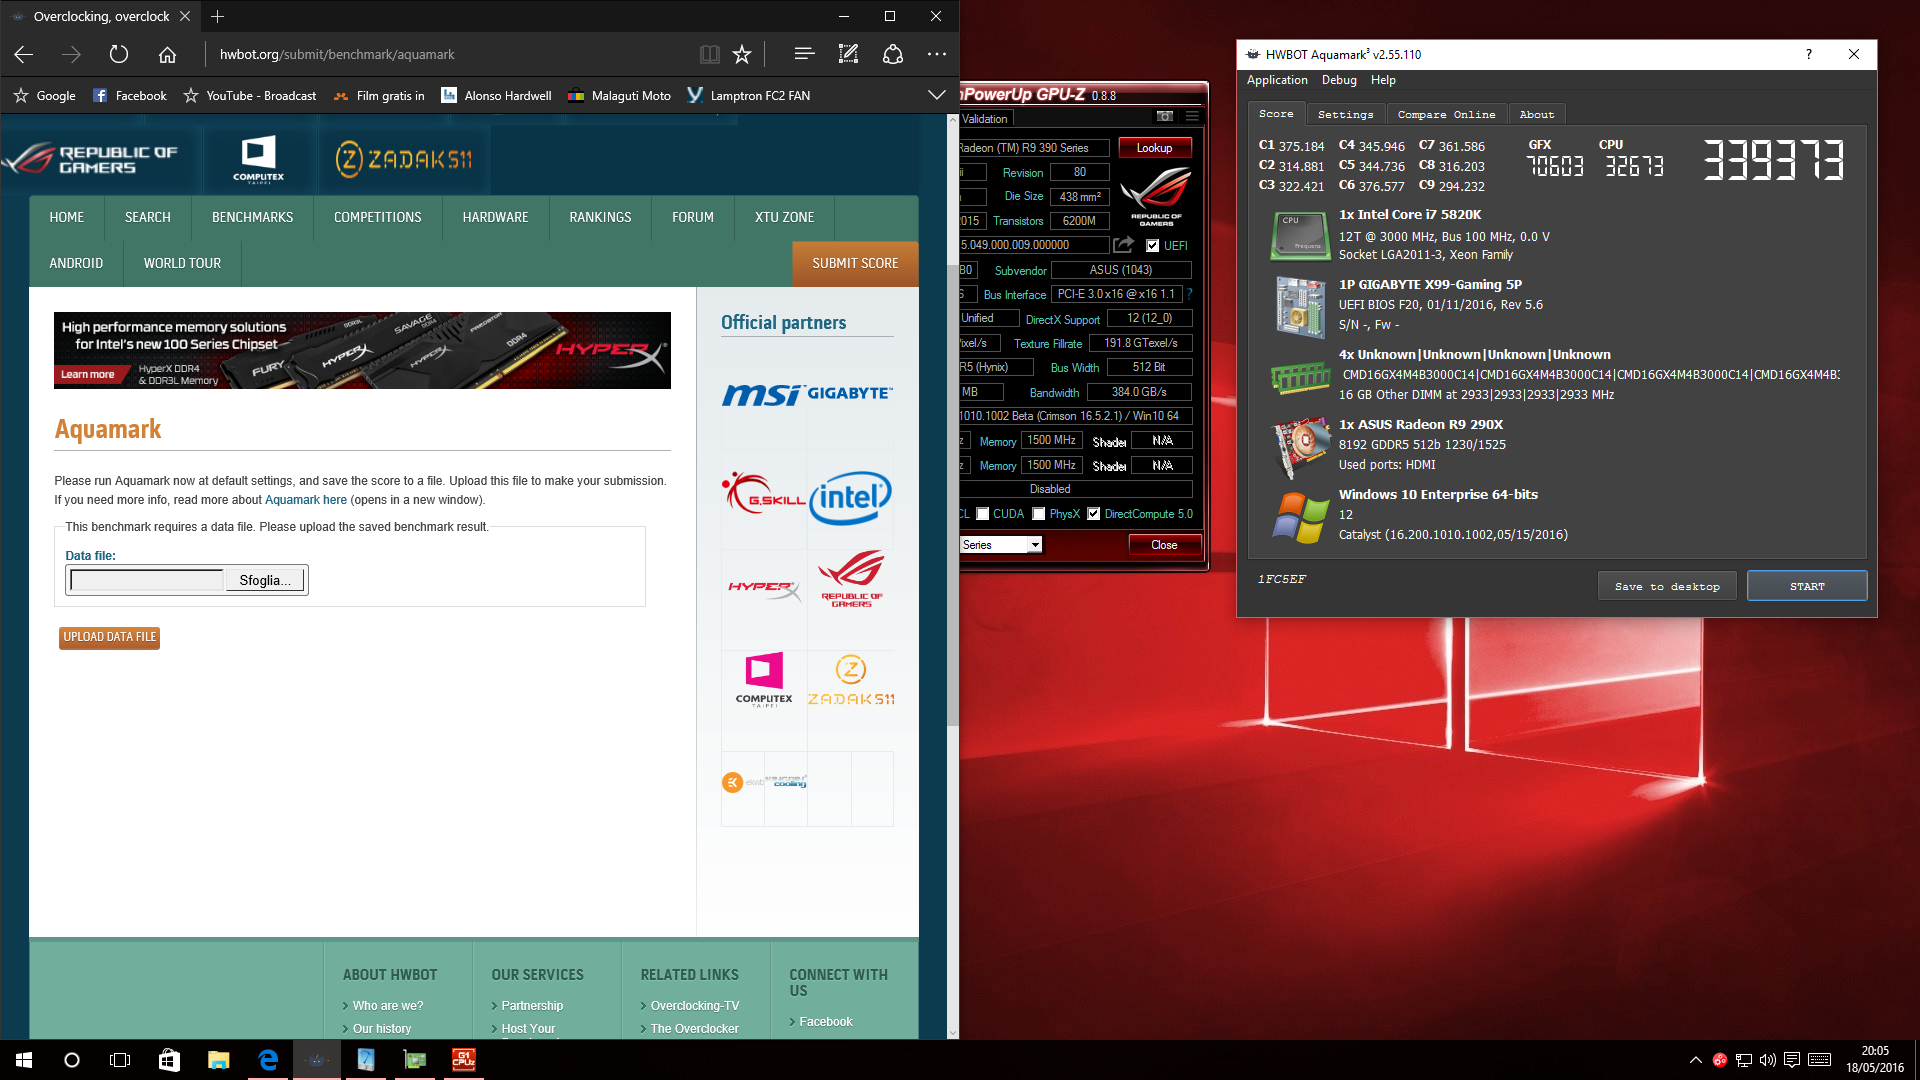The image size is (1920, 1080).
Task: Click Who are we? footer link
Action: pos(388,1005)
